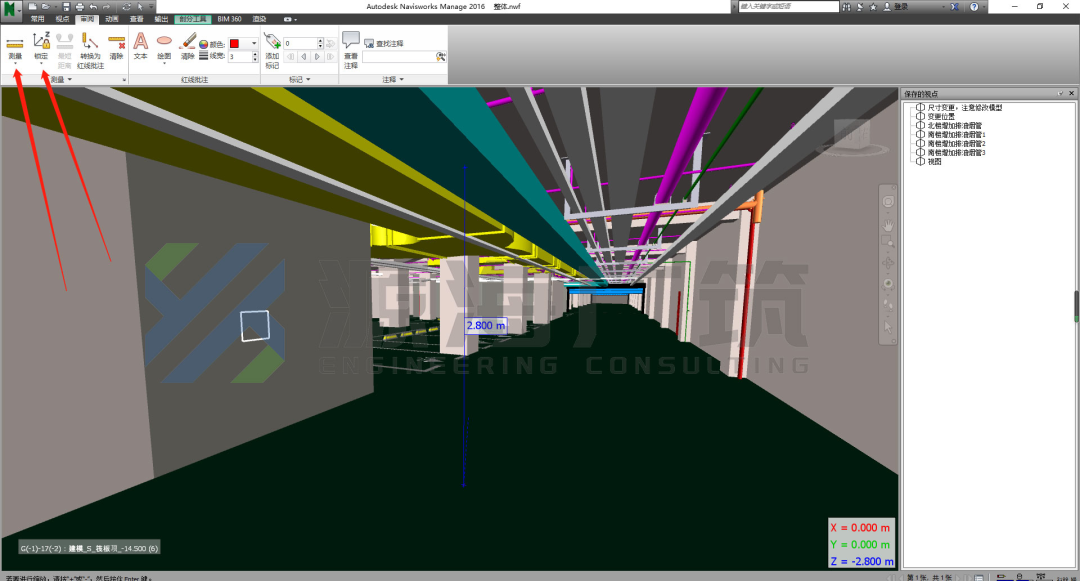Image resolution: width=1080 pixels, height=581 pixels.
Task: Click the 2.800 m measurement label
Action: point(486,326)
